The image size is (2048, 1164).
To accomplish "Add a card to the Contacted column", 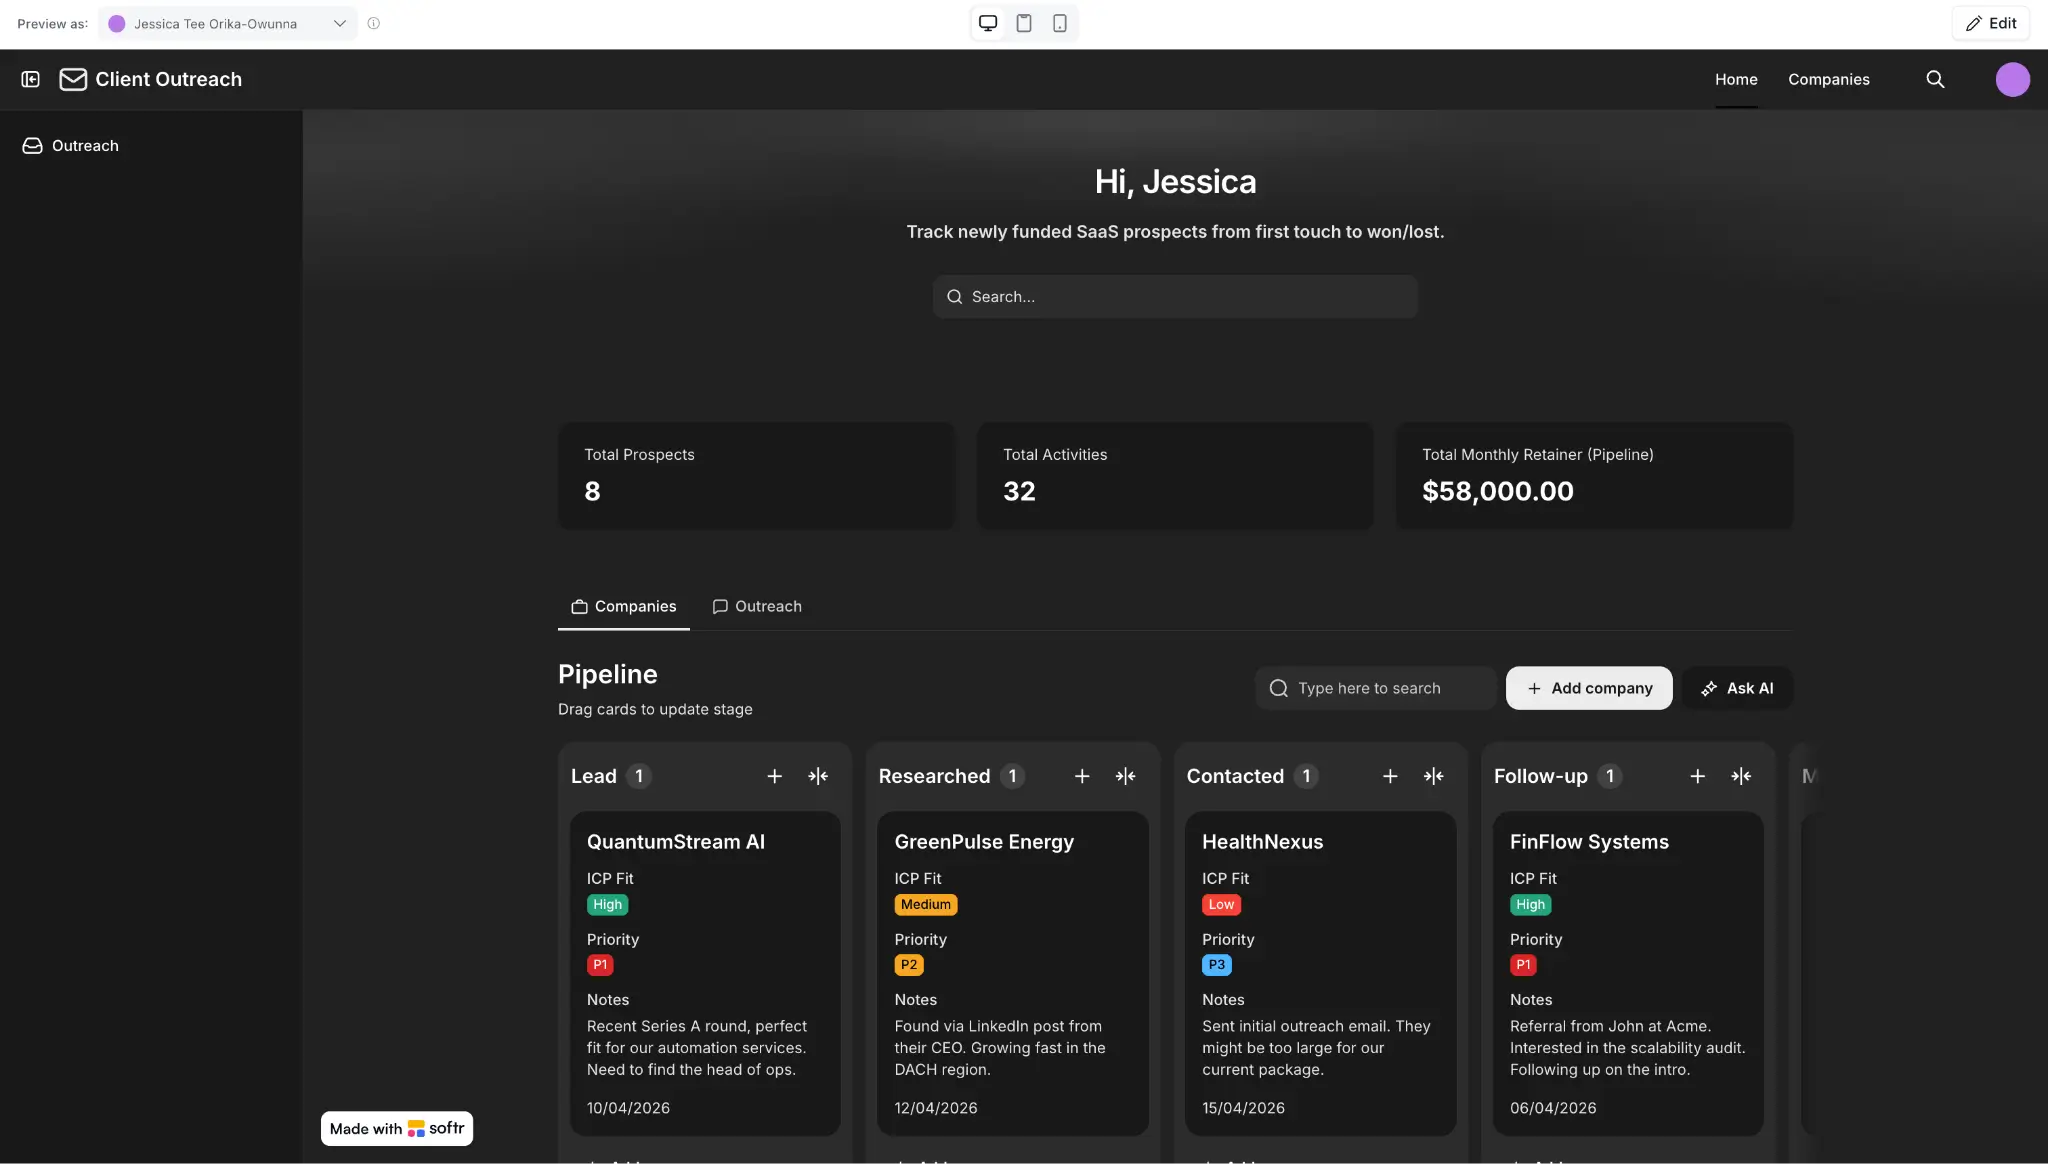I will click(x=1390, y=776).
